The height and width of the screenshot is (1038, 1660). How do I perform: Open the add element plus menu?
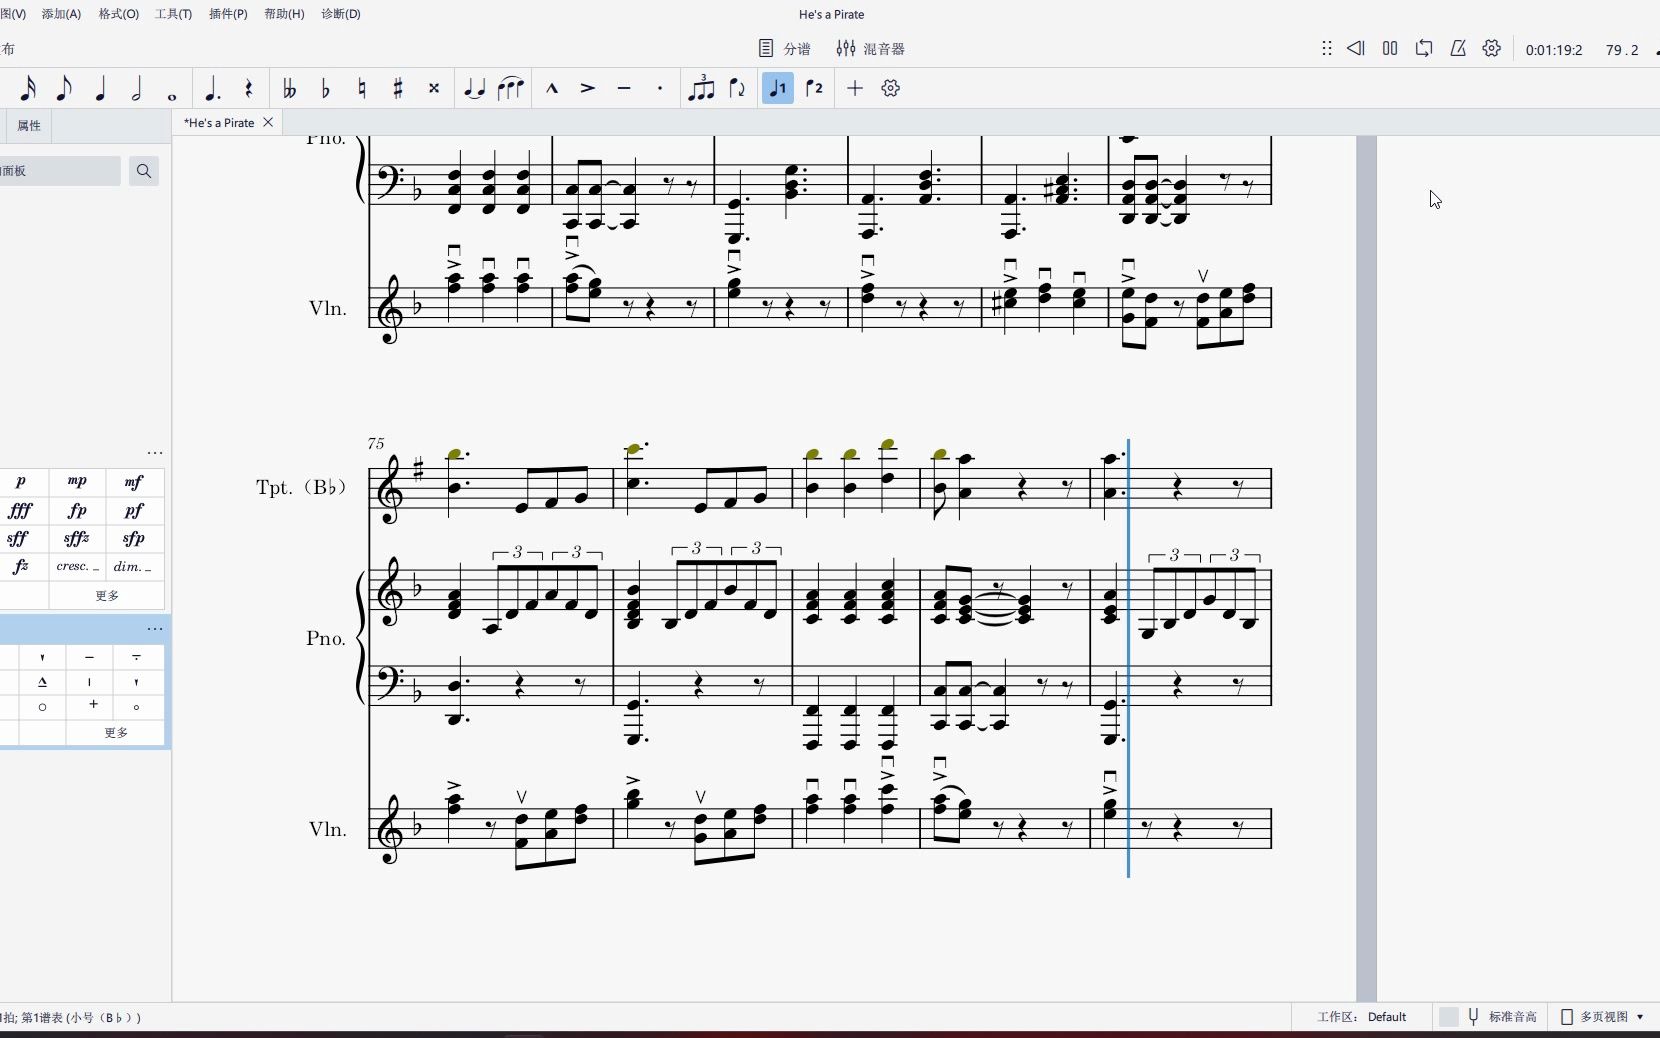(855, 88)
